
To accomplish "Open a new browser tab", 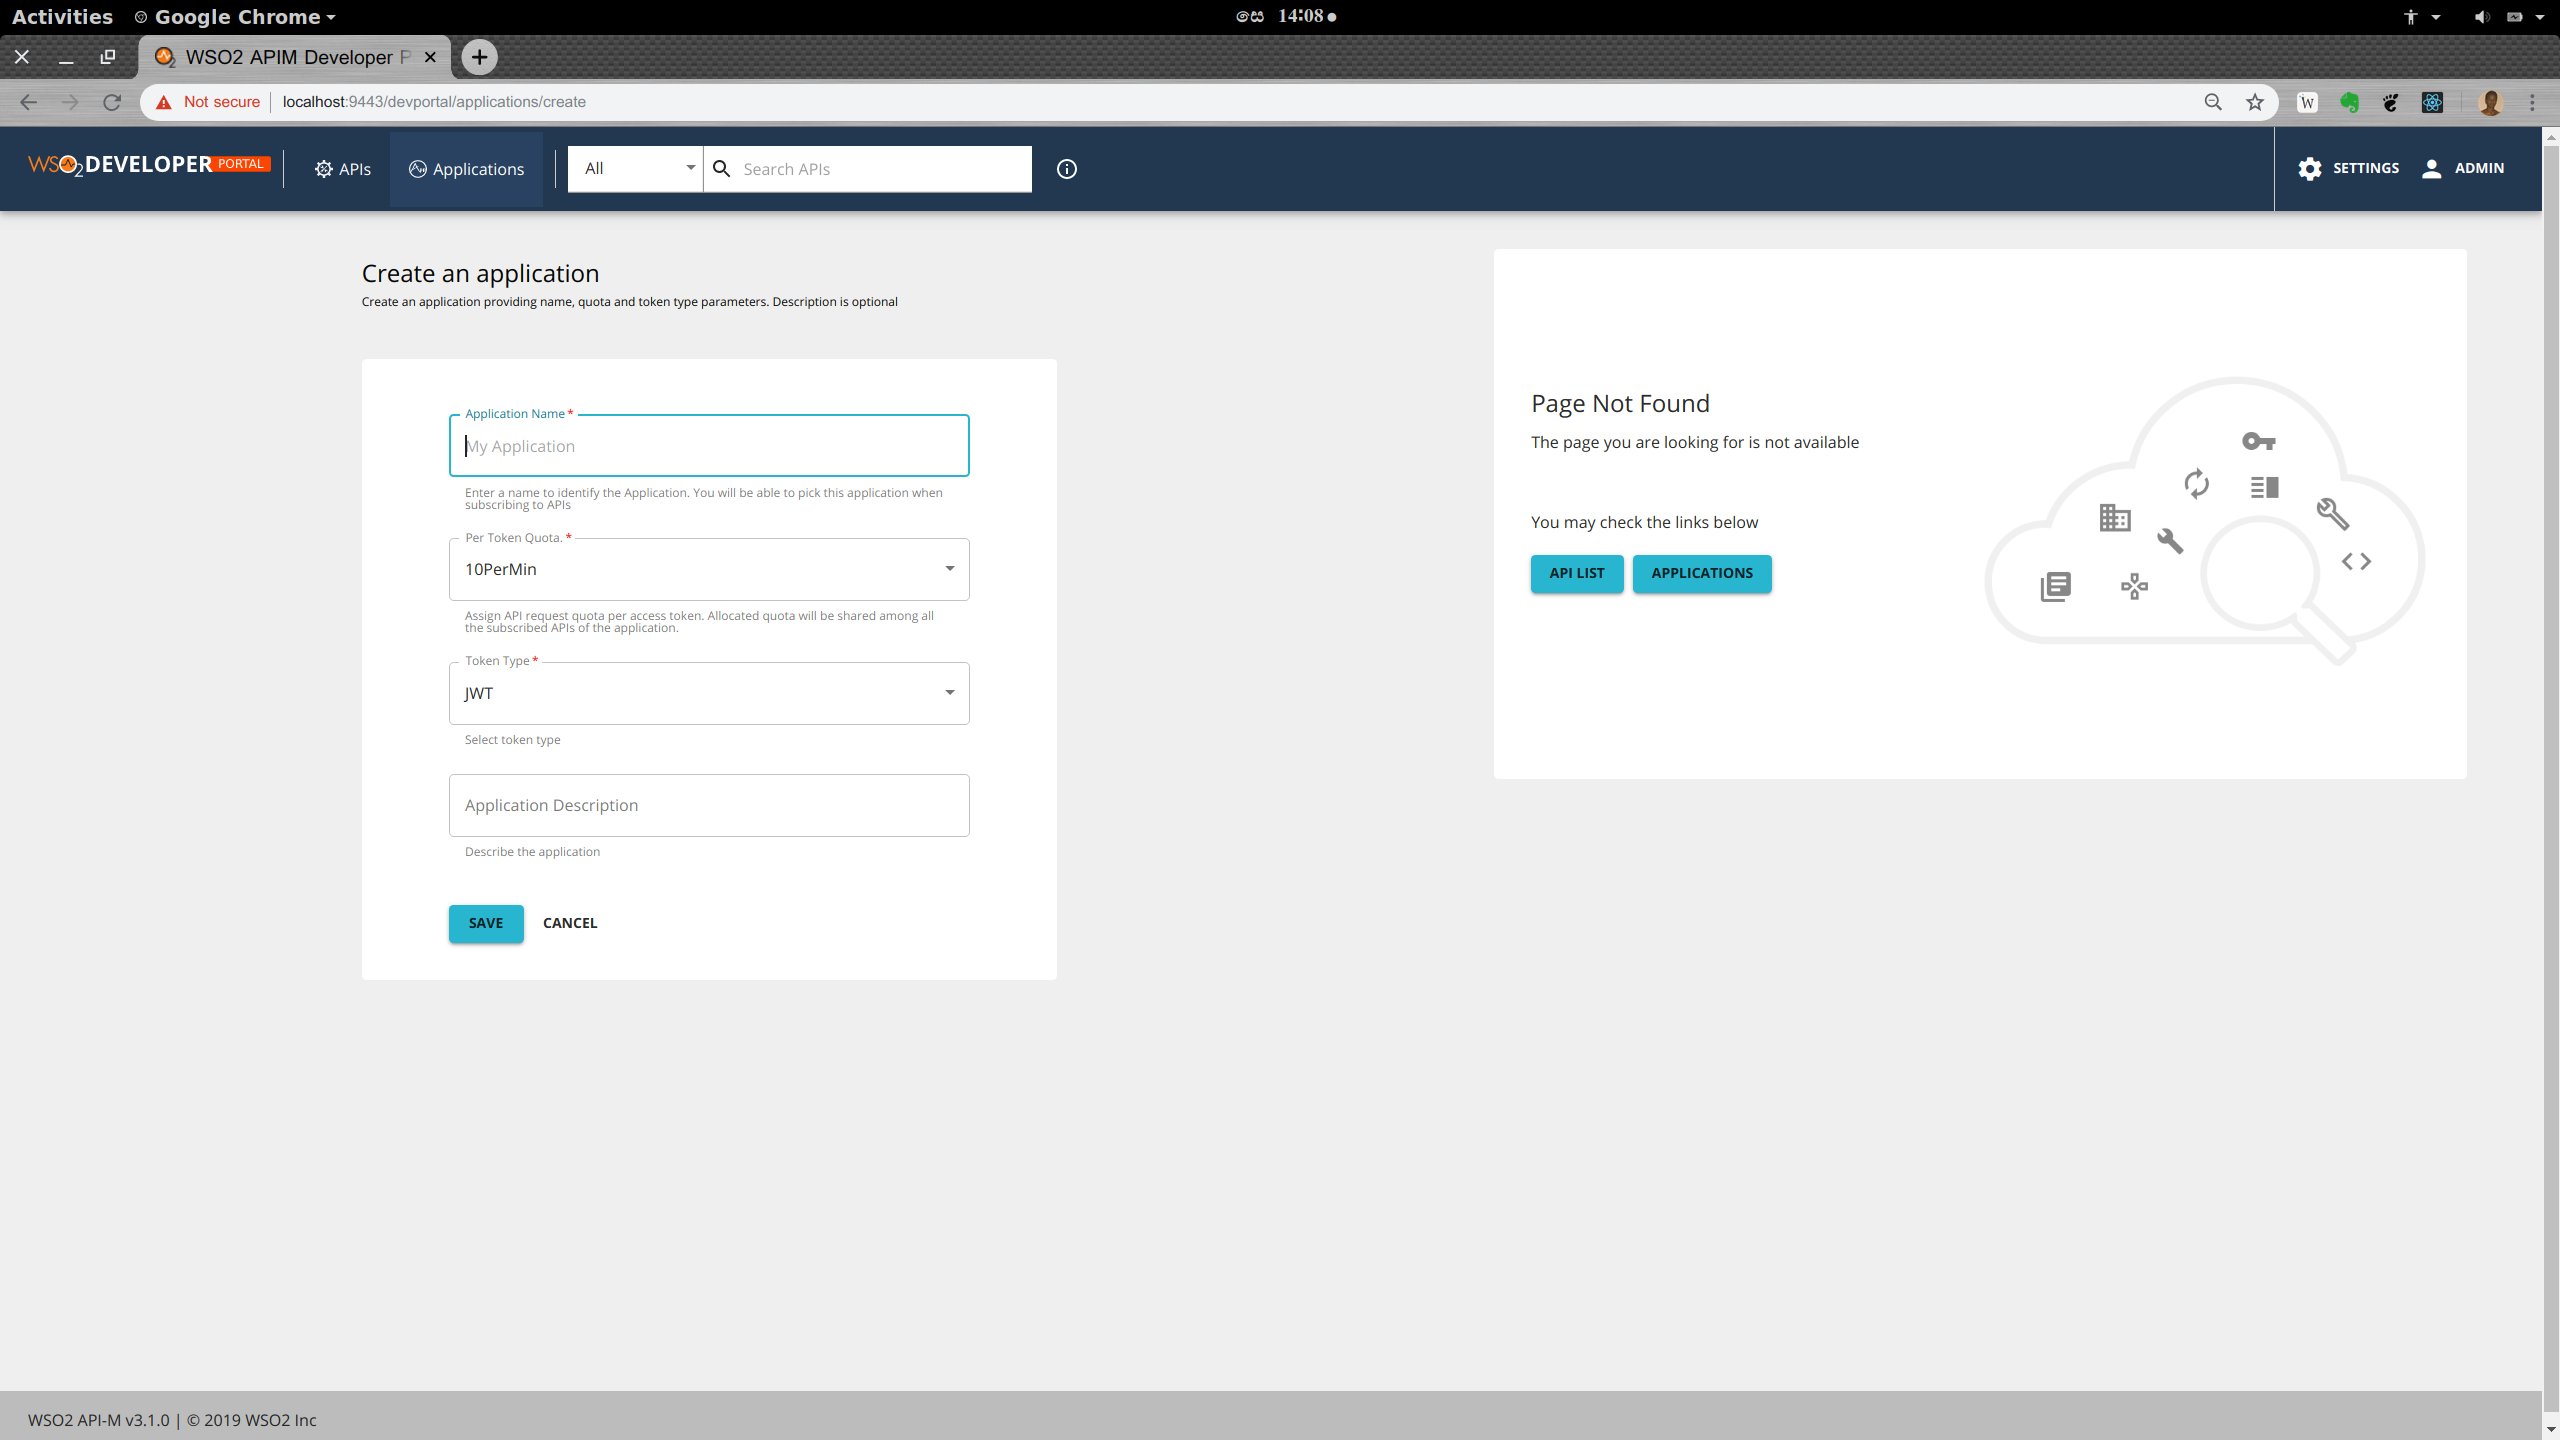I will coord(480,57).
